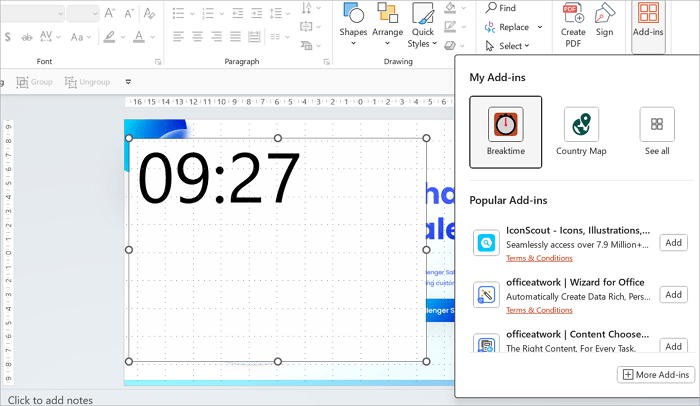The height and width of the screenshot is (406, 700).
Task: Select the Country Map add-in
Action: (x=581, y=132)
